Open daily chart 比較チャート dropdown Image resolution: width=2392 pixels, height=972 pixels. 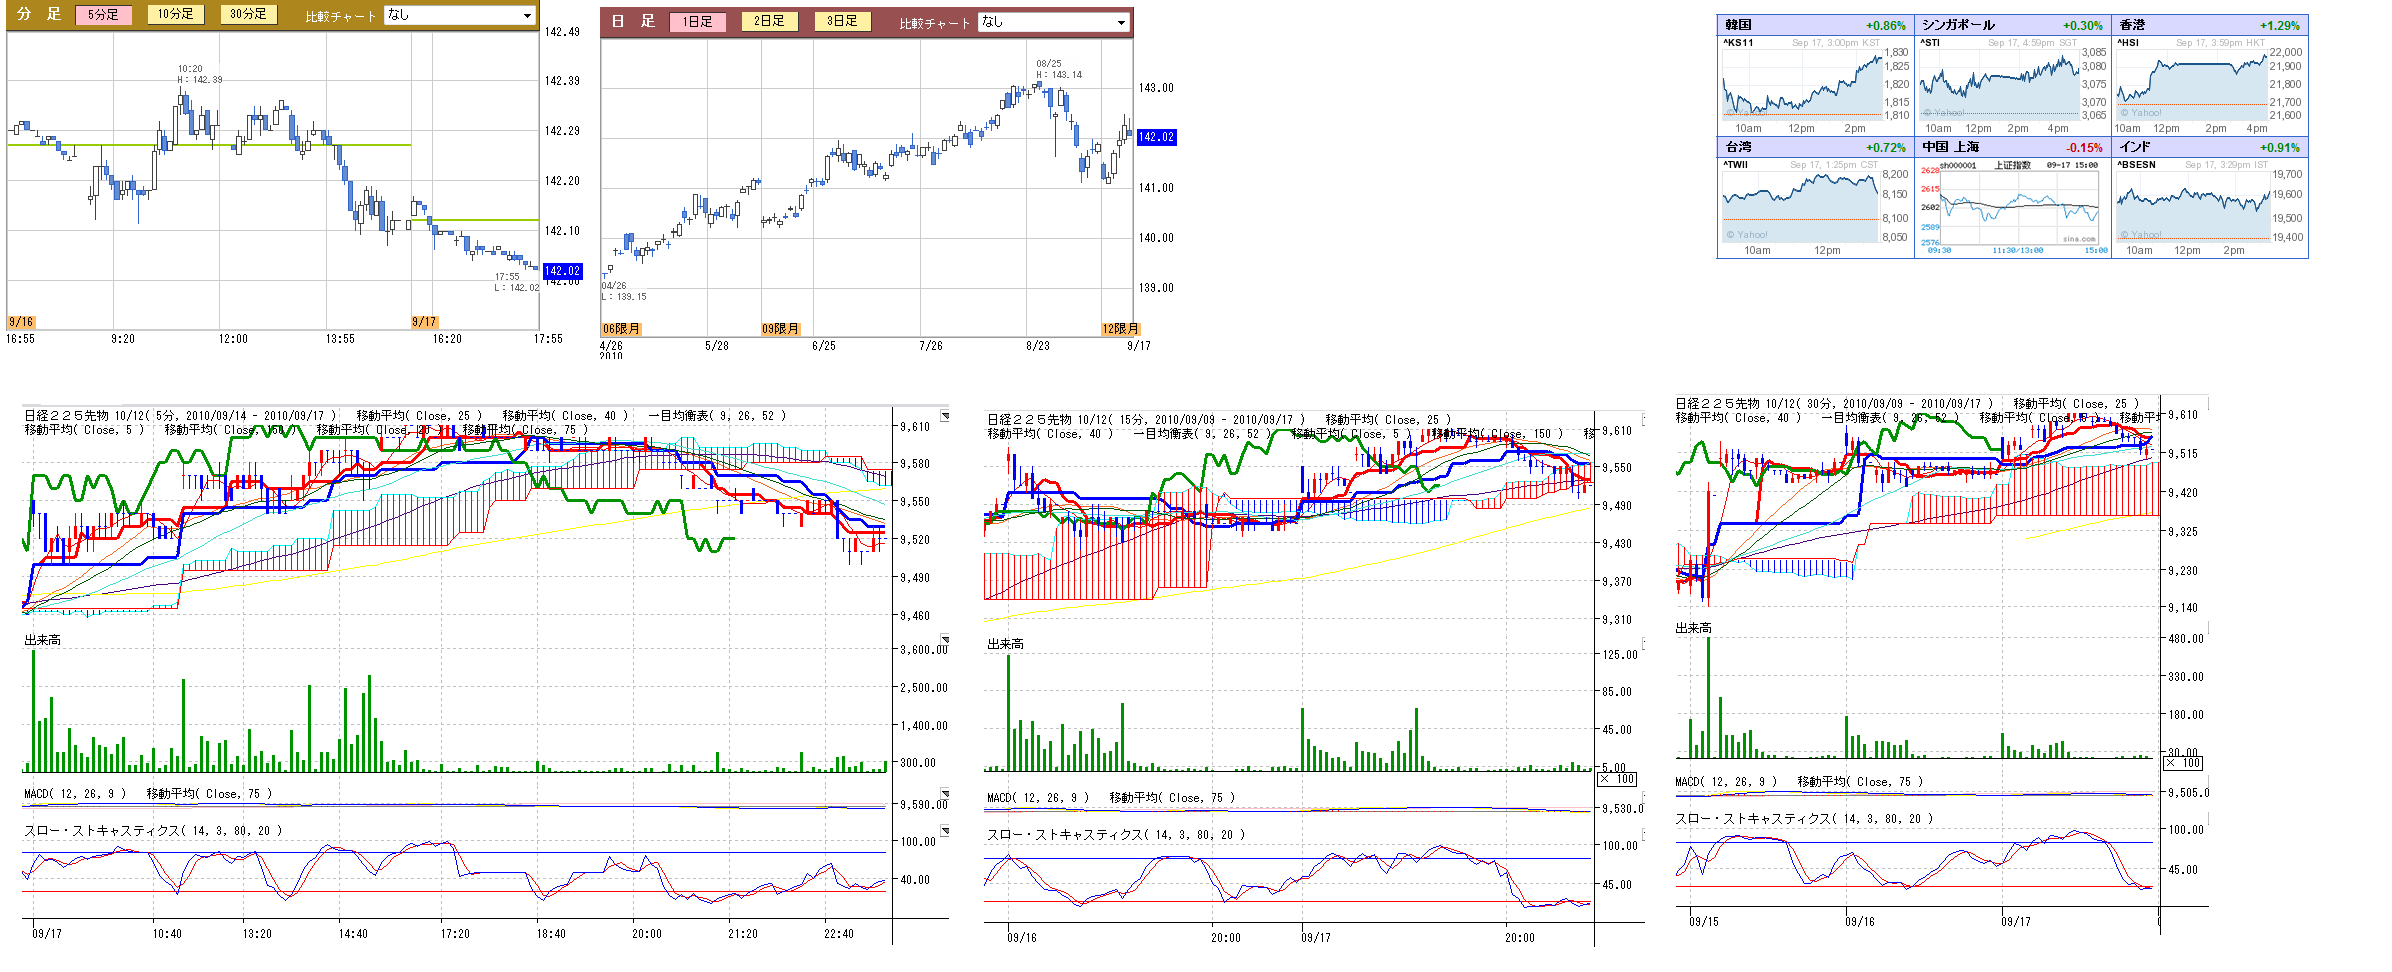1054,22
